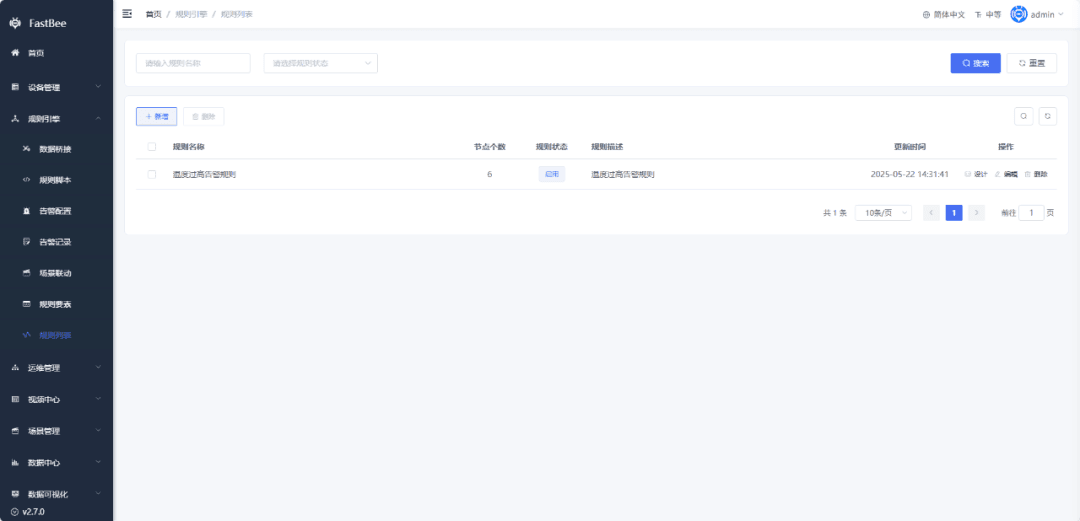Open the 请选择规则状态 dropdown

pos(320,63)
